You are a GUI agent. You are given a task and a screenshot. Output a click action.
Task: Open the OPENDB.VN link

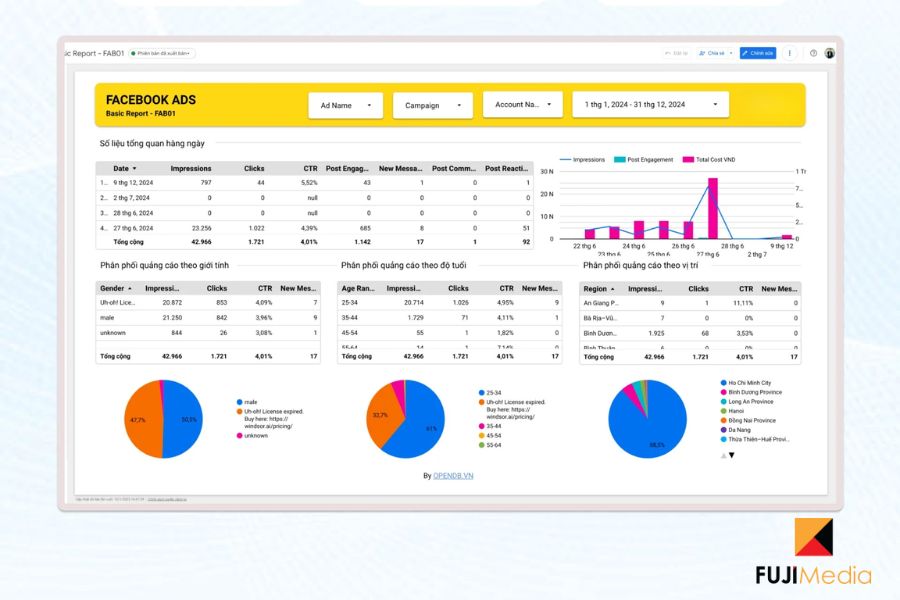coord(453,475)
